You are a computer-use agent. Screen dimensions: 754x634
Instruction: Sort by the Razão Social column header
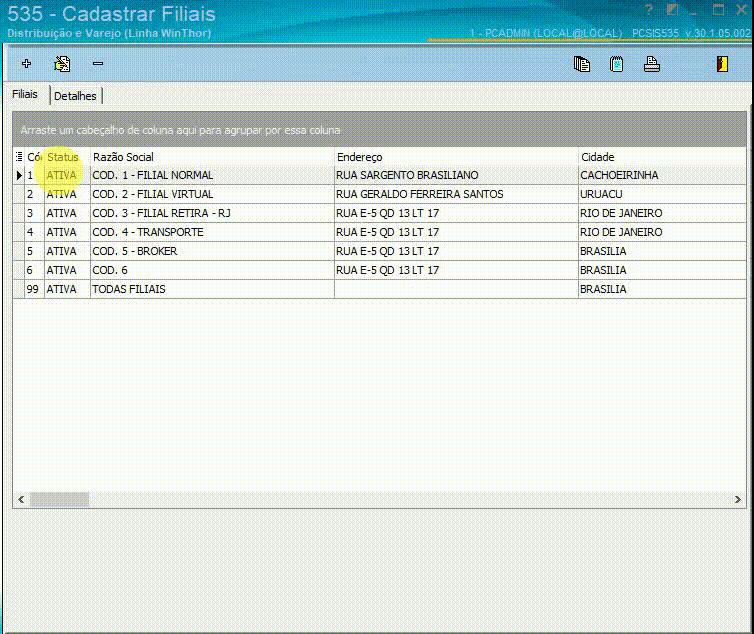pyautogui.click(x=212, y=157)
